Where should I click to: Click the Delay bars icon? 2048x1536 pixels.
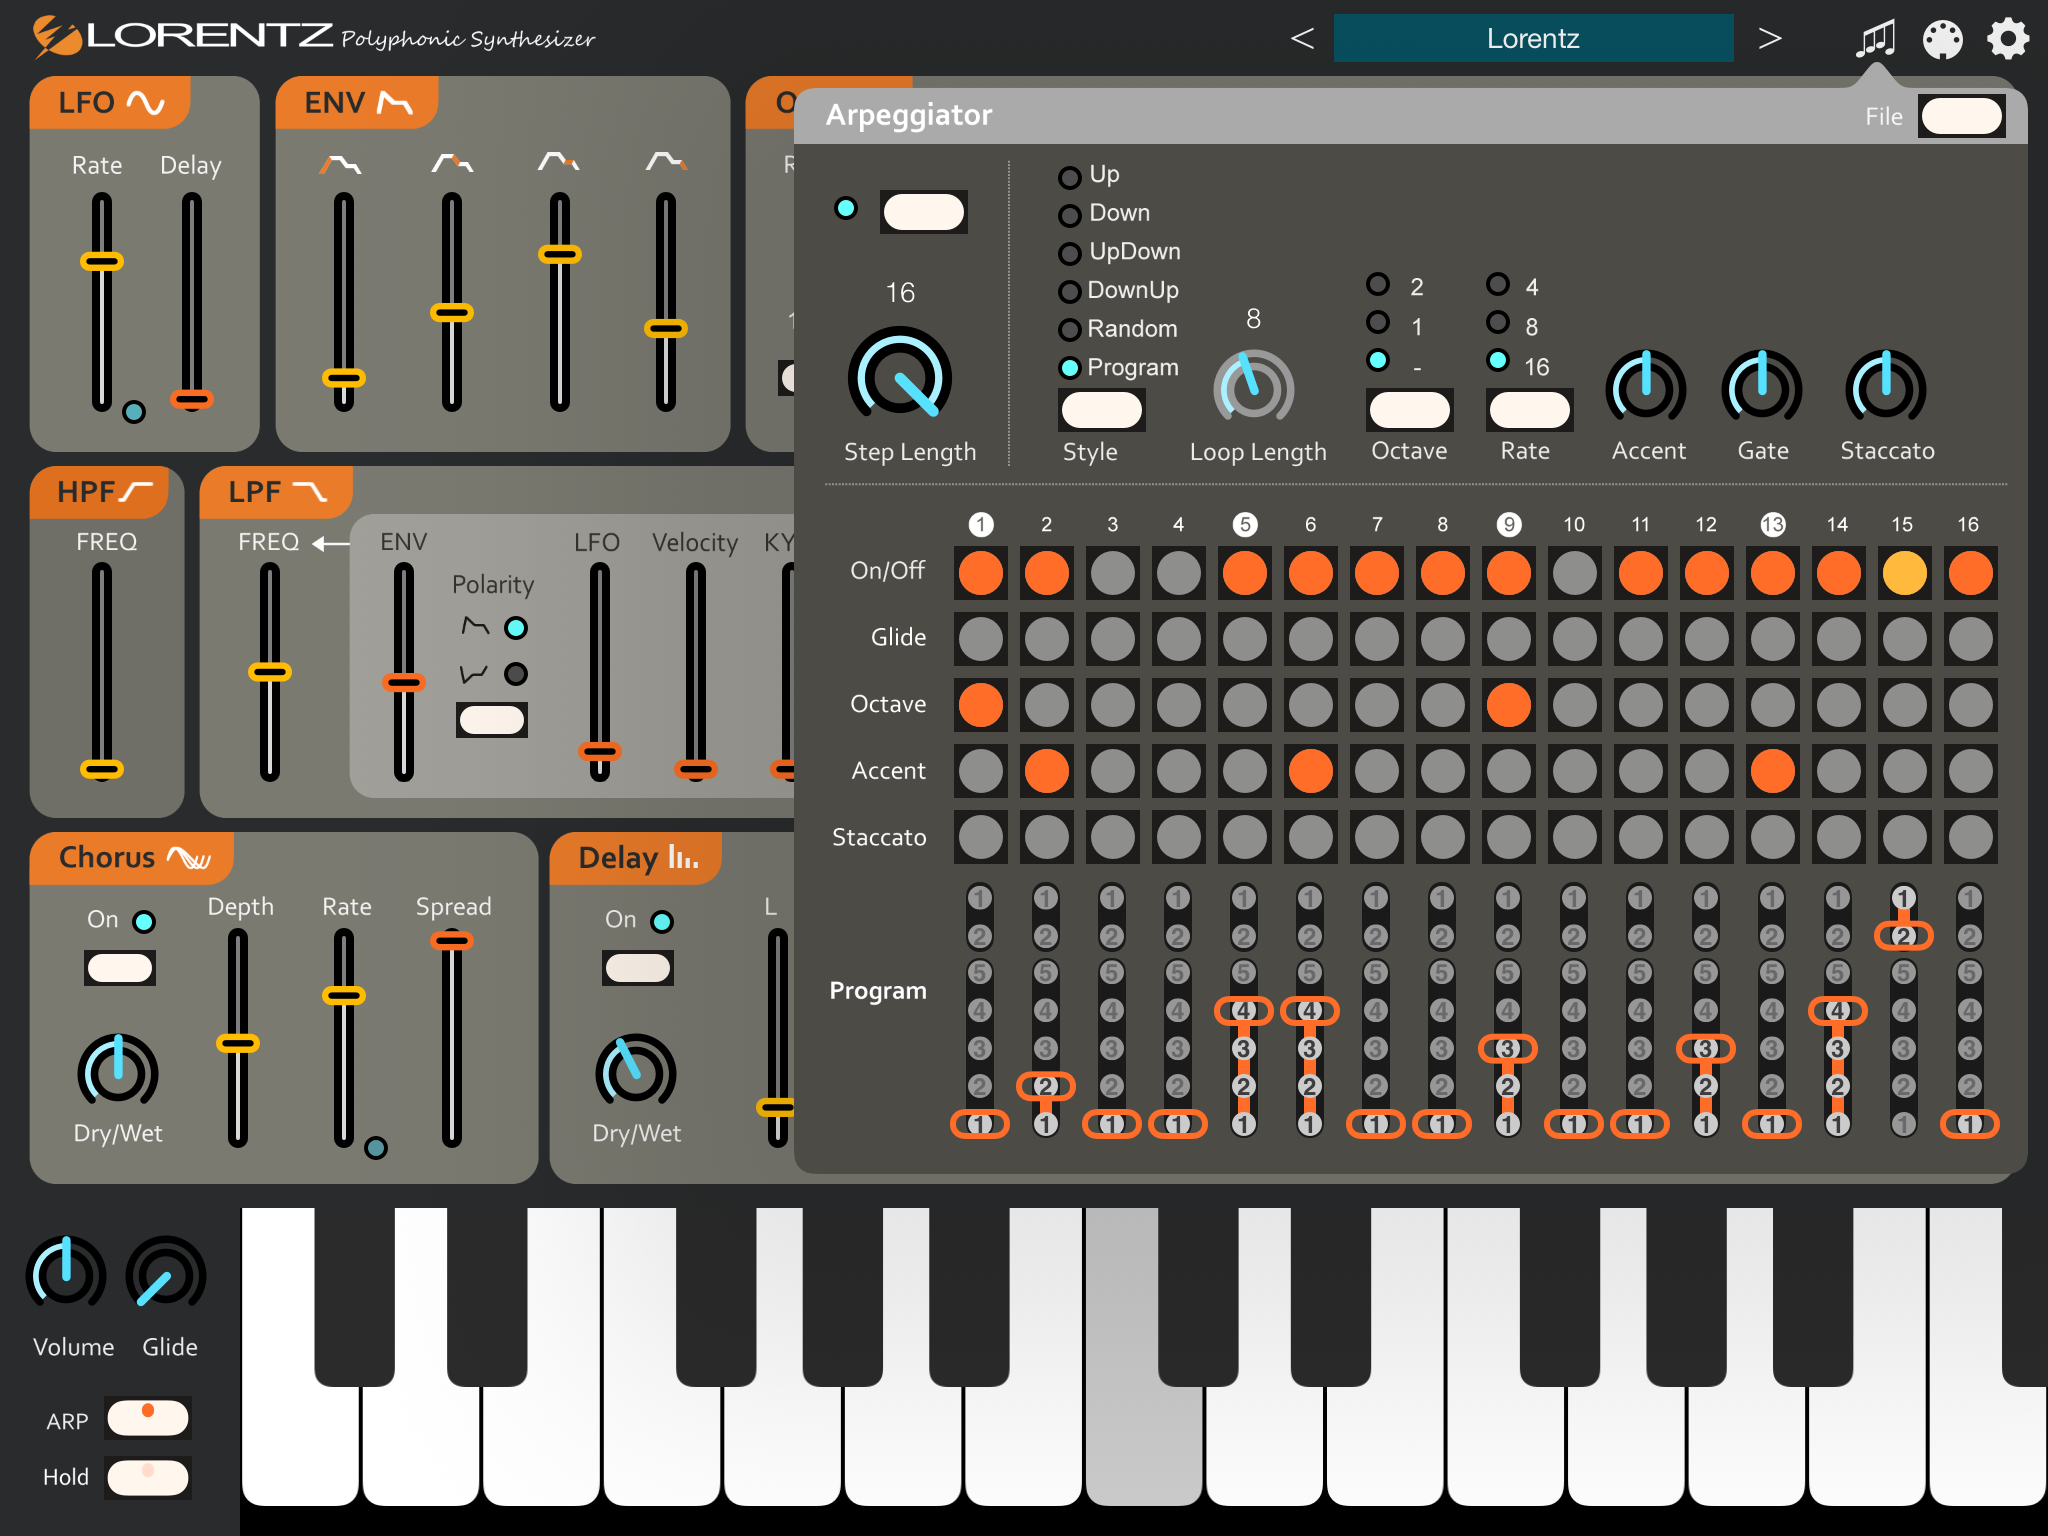[x=683, y=858]
